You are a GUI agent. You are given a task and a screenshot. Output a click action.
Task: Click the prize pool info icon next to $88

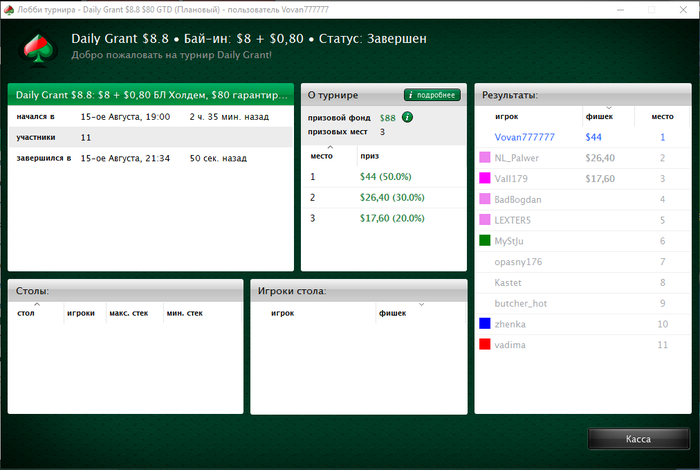coord(407,117)
